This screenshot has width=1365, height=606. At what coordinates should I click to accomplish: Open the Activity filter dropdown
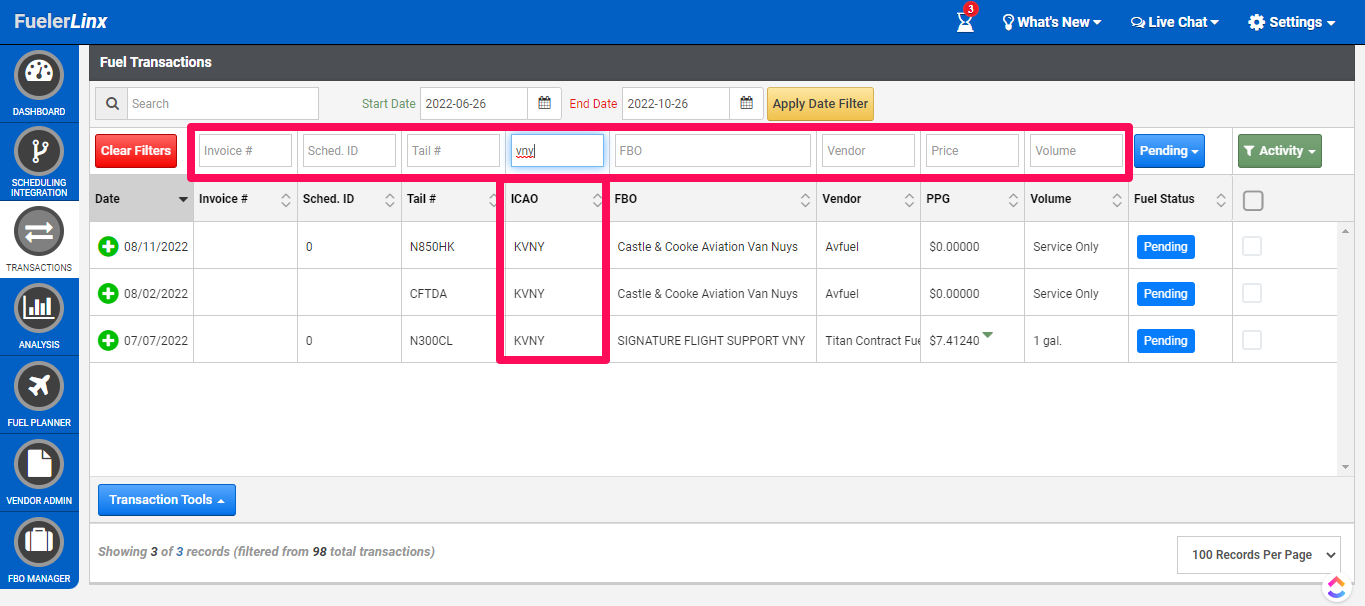pos(1279,151)
